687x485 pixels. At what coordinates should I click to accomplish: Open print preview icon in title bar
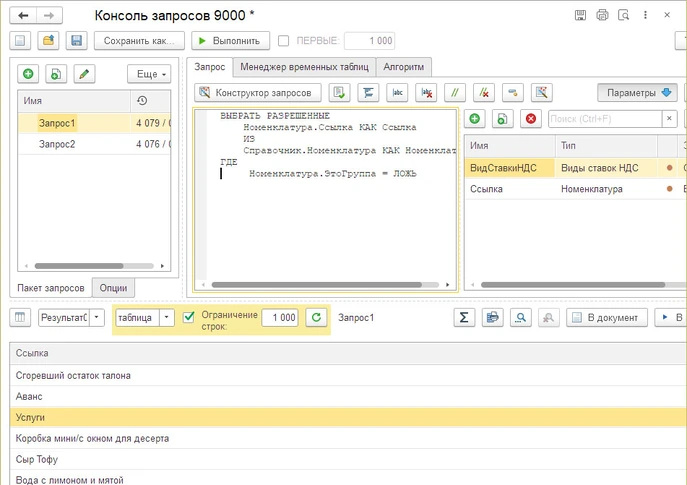click(x=623, y=15)
